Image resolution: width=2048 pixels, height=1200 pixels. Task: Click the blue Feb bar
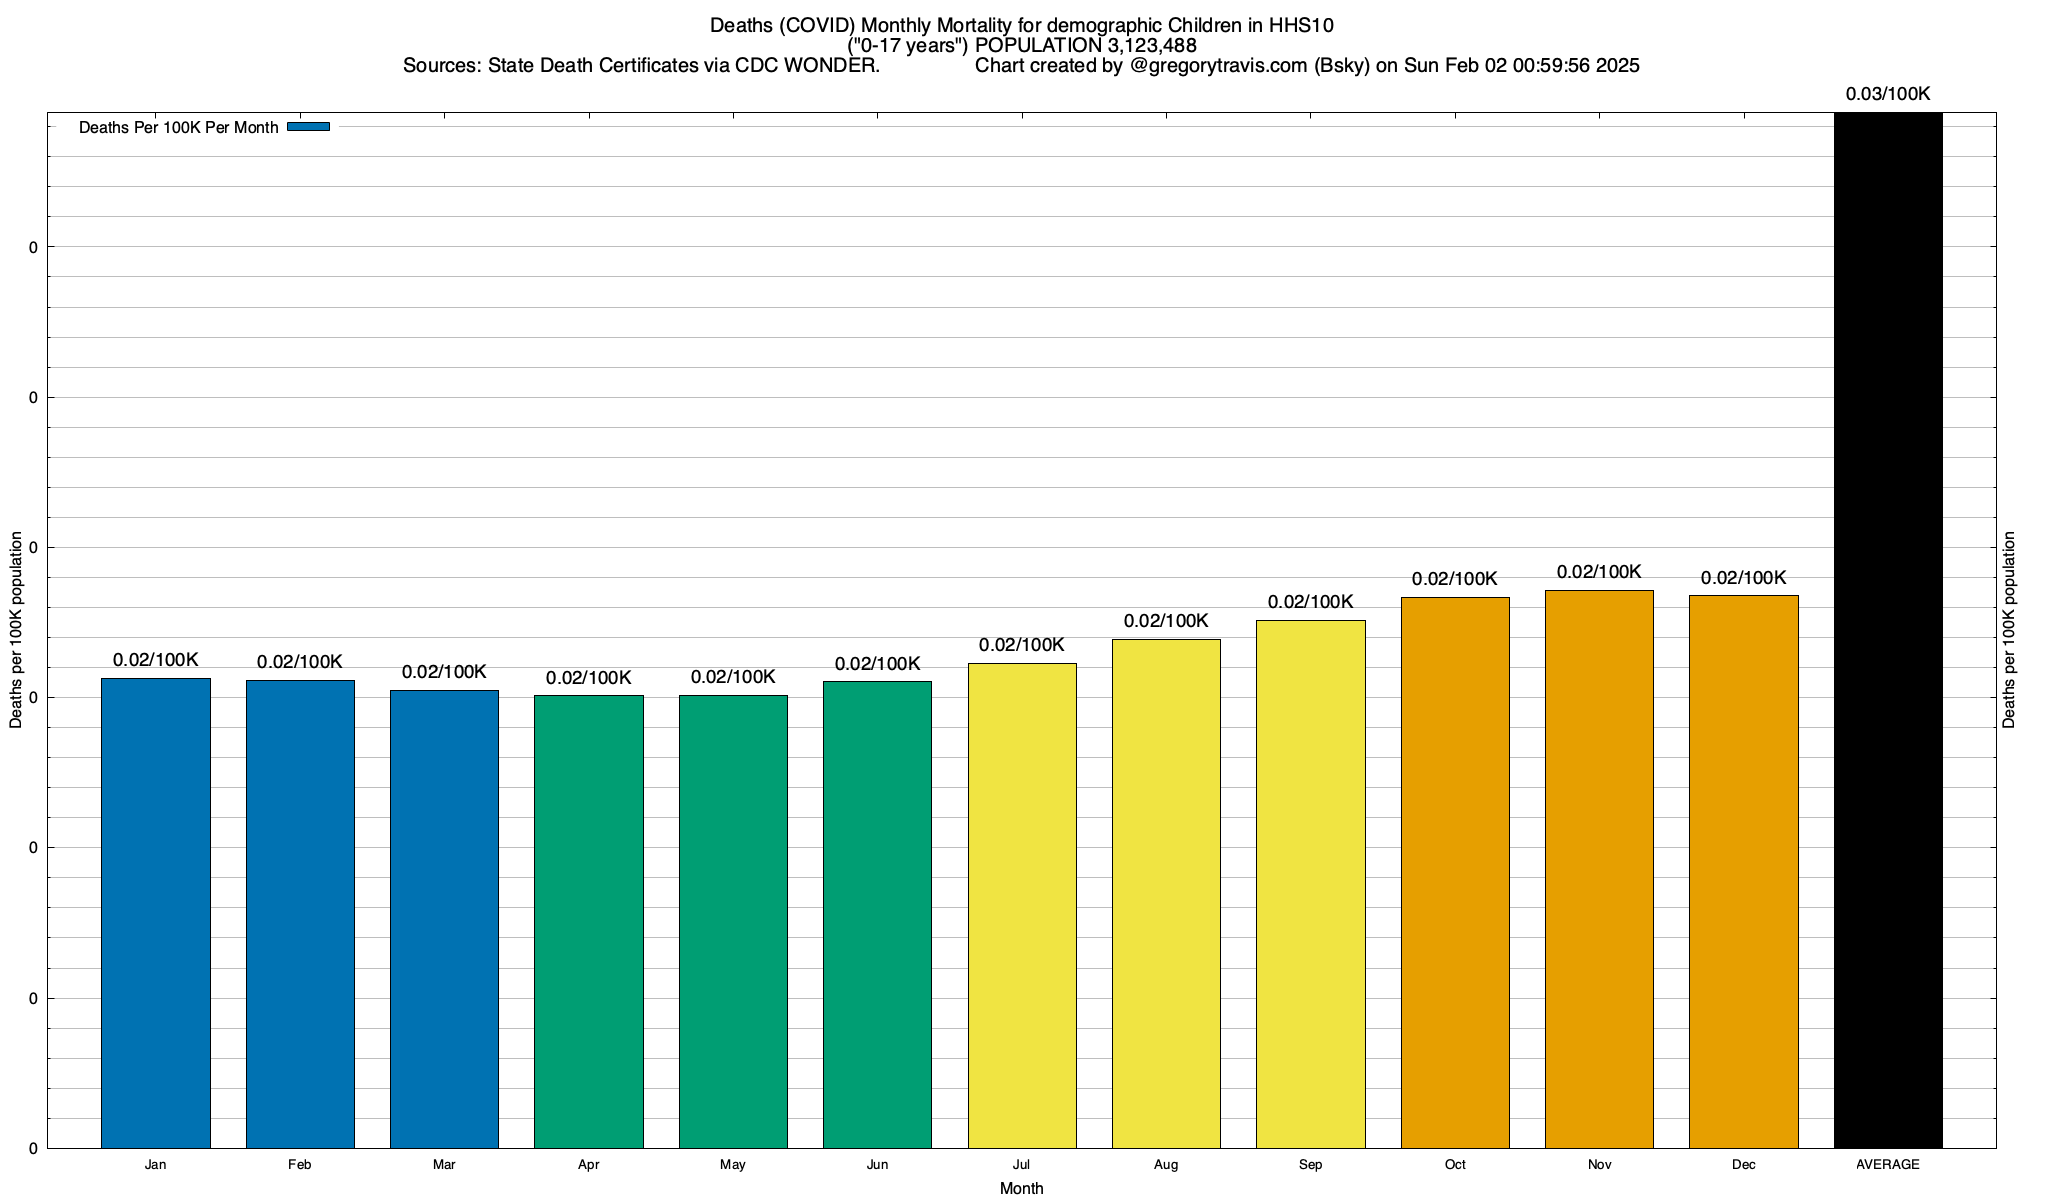click(x=300, y=913)
